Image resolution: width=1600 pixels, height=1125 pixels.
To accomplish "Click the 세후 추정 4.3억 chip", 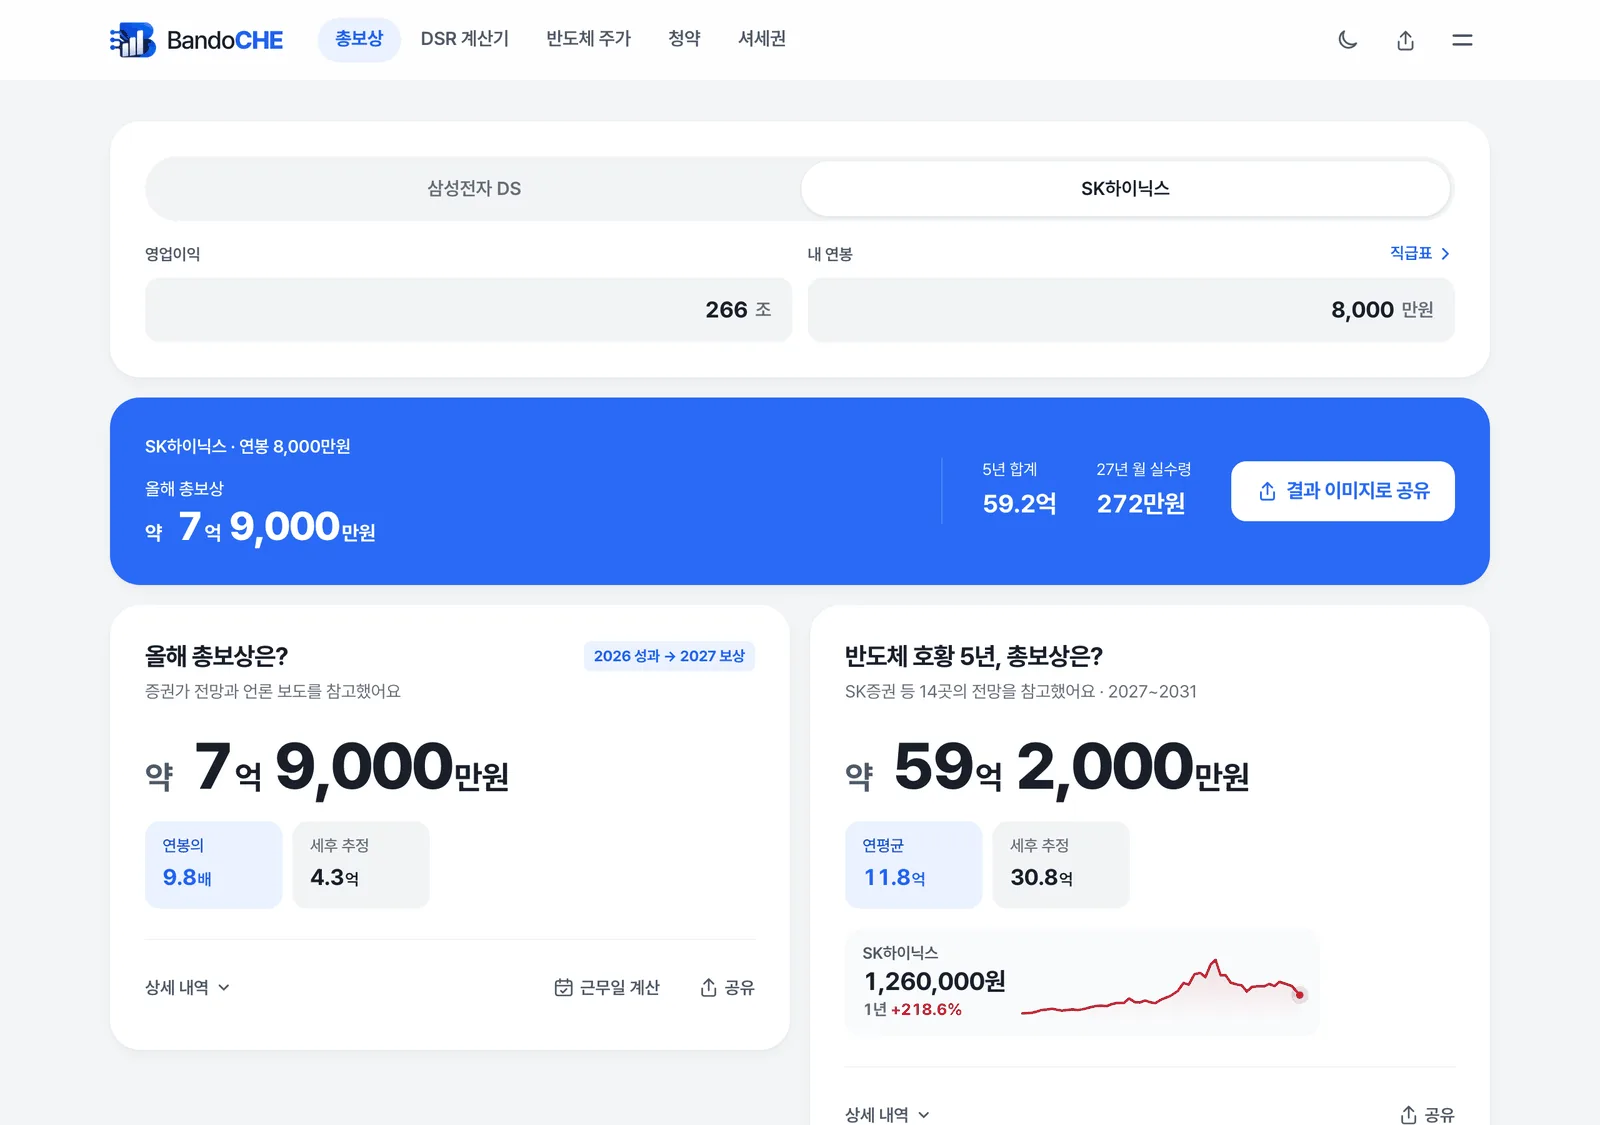I will (x=361, y=865).
